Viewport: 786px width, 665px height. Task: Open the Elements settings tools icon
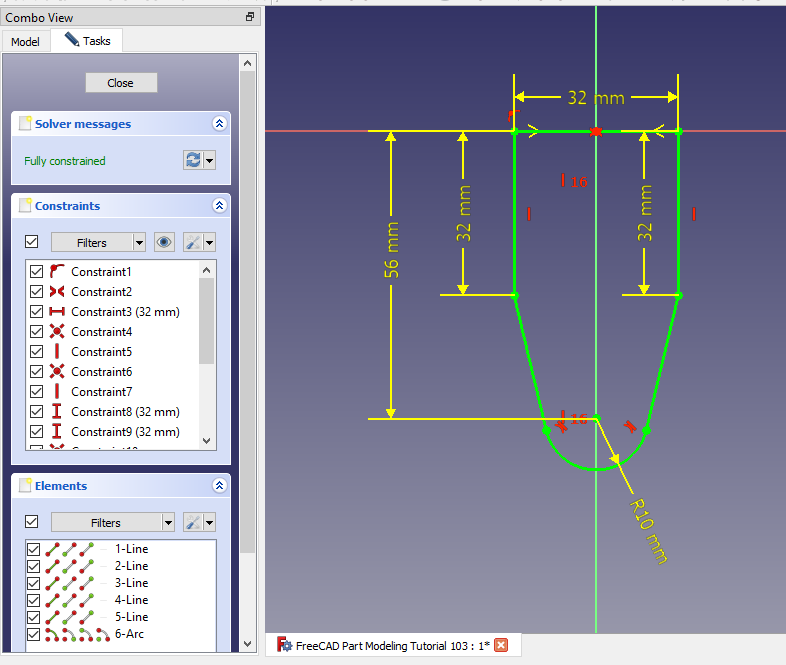[x=193, y=522]
